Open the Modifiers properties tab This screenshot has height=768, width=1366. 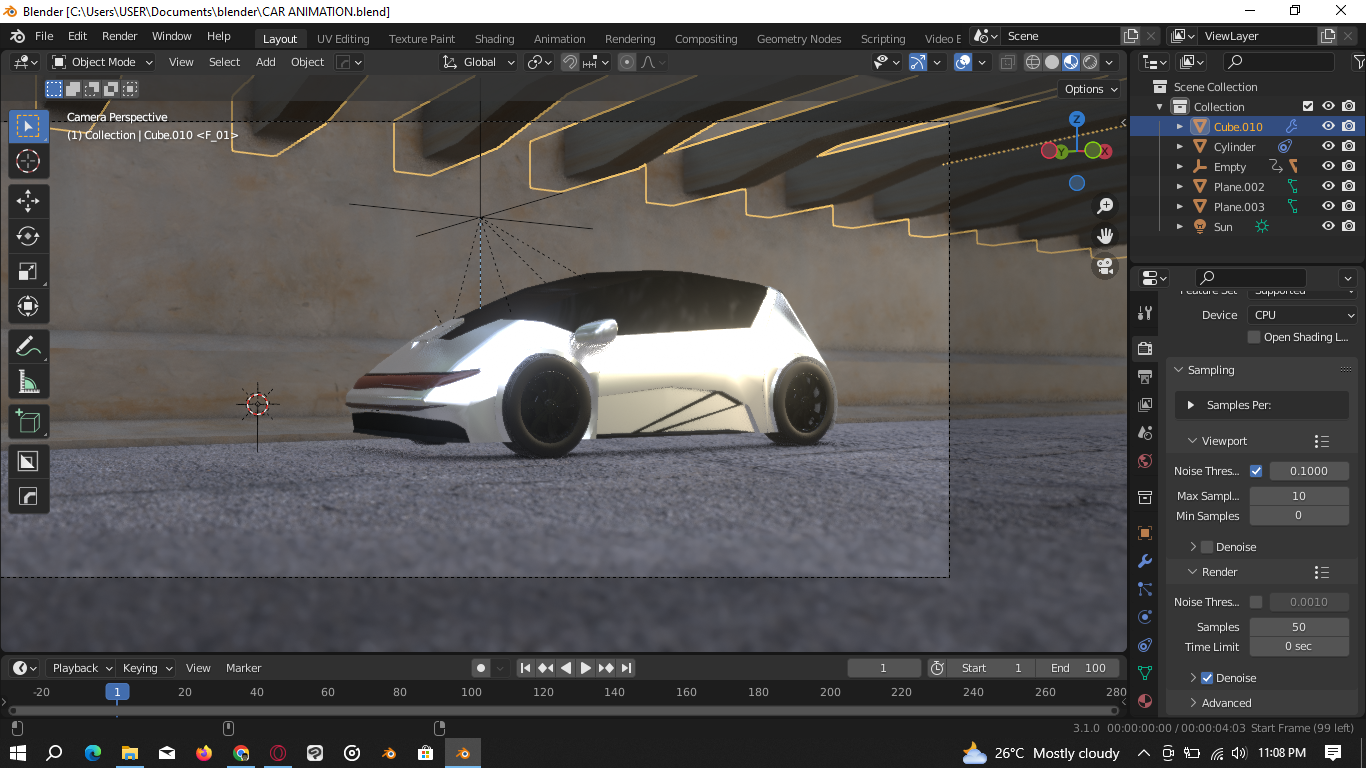pos(1145,561)
